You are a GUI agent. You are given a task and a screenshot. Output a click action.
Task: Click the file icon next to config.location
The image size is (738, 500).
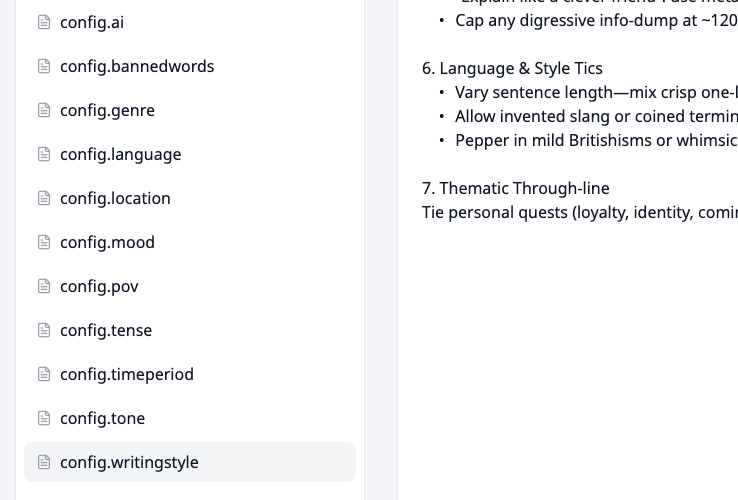[44, 198]
